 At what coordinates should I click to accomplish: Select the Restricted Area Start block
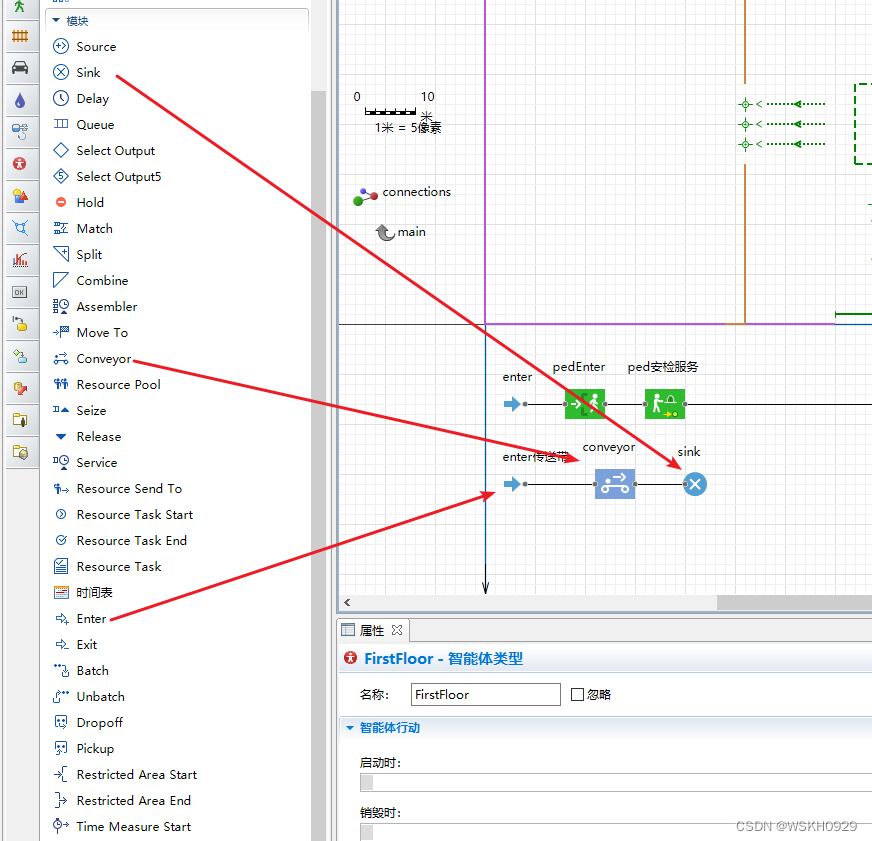pyautogui.click(x=125, y=774)
